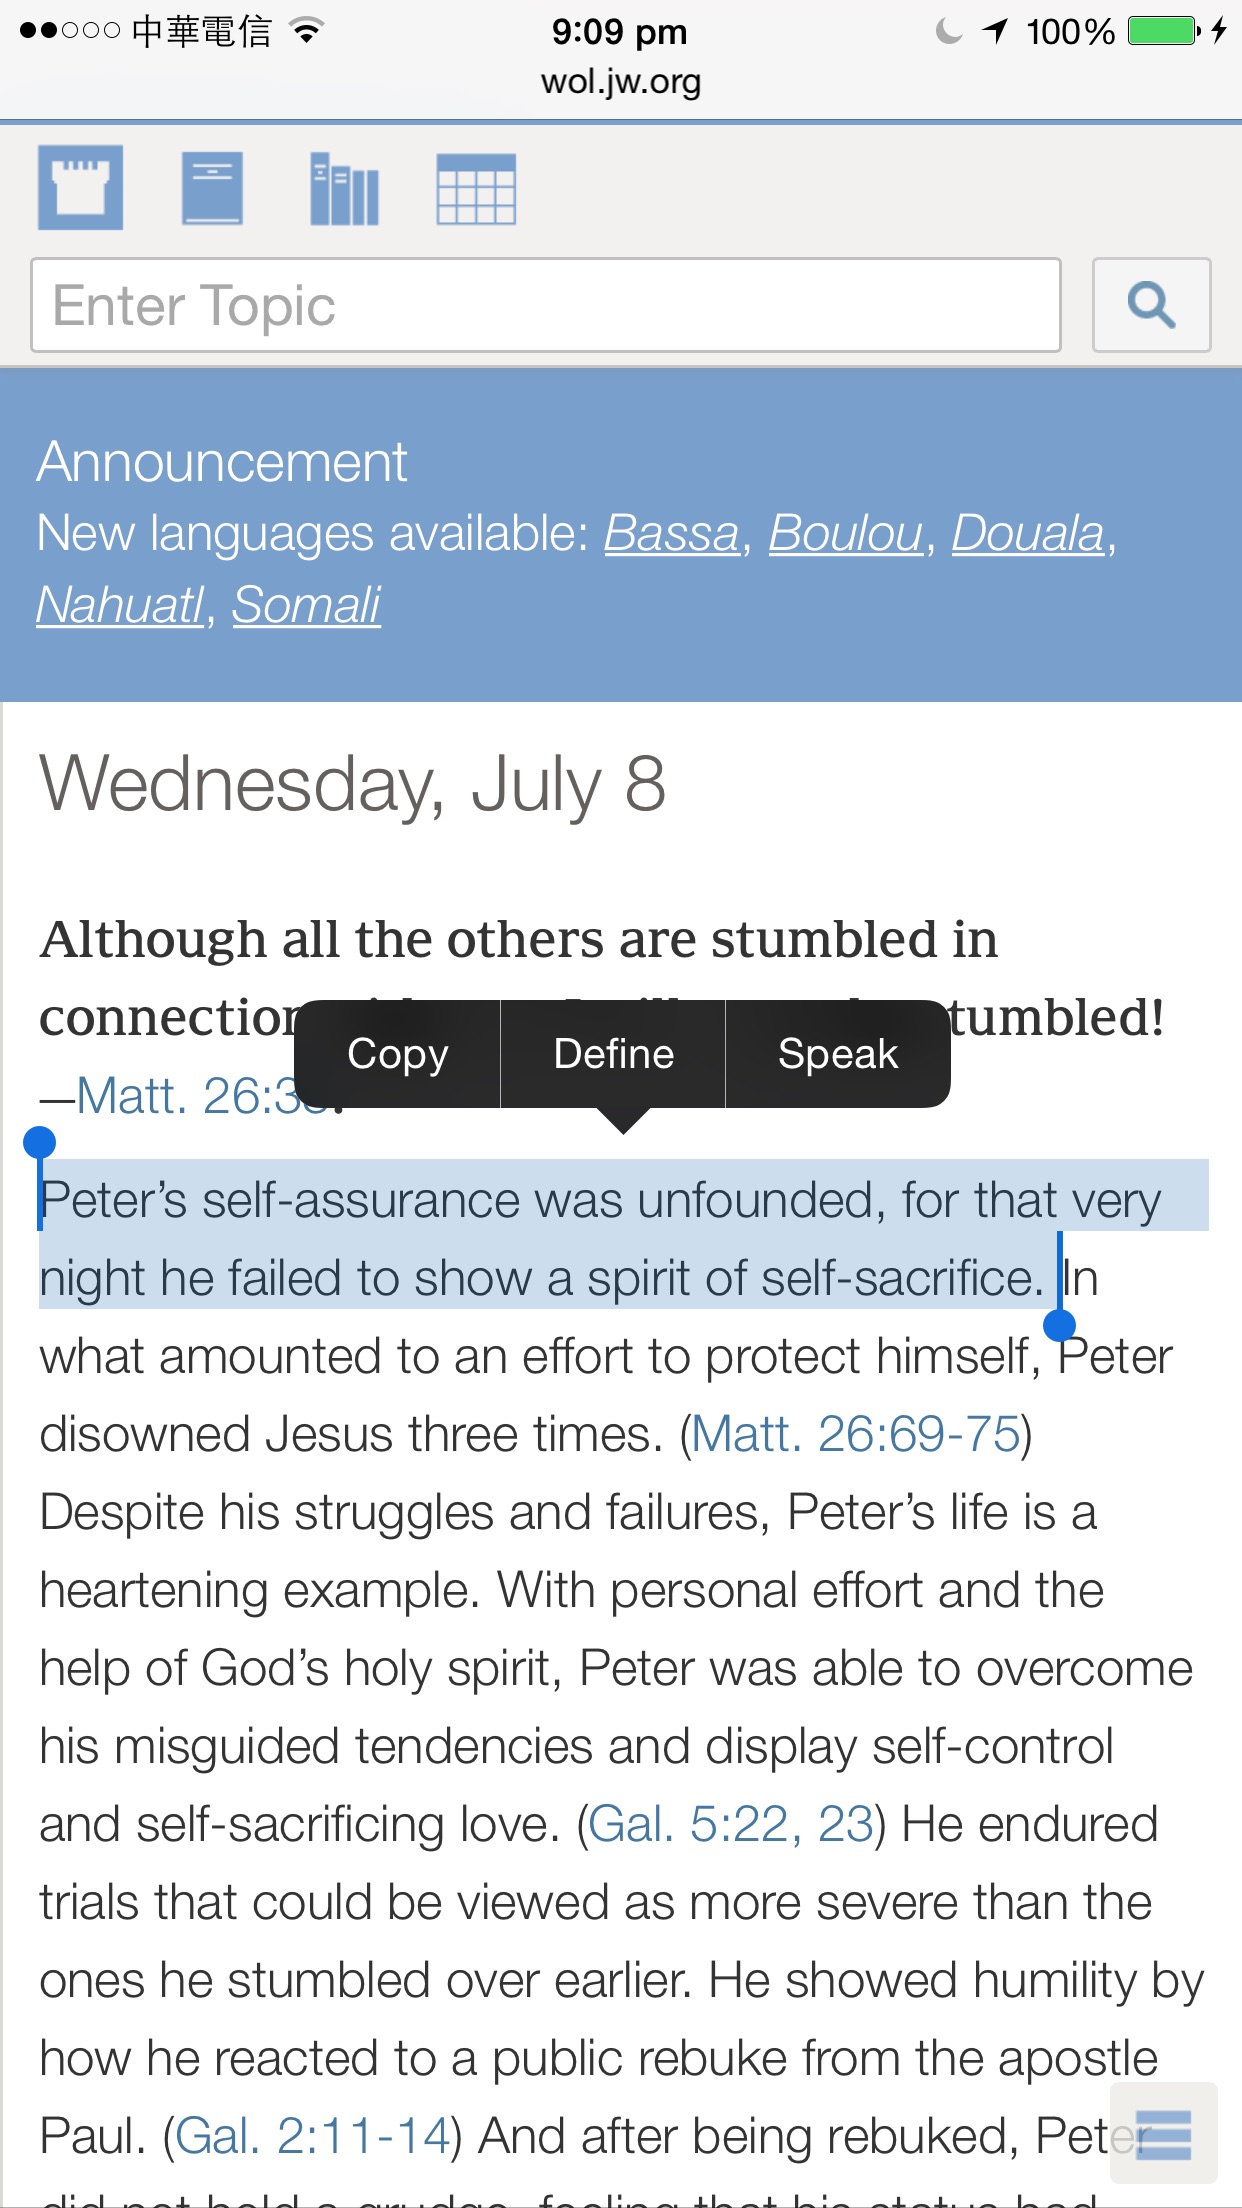1242x2208 pixels.
Task: Open the publications library icon
Action: pos(344,188)
